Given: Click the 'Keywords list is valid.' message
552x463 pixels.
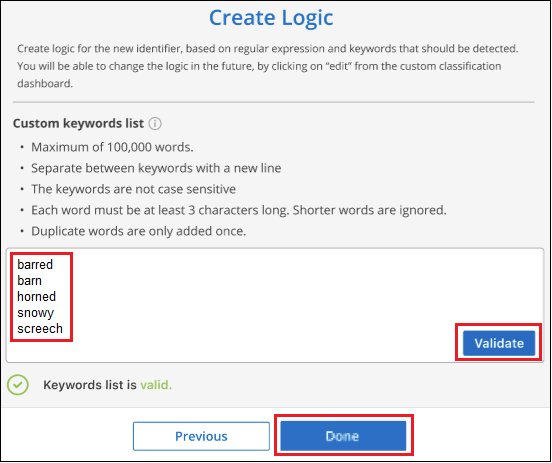Looking at the screenshot, I should [x=107, y=385].
